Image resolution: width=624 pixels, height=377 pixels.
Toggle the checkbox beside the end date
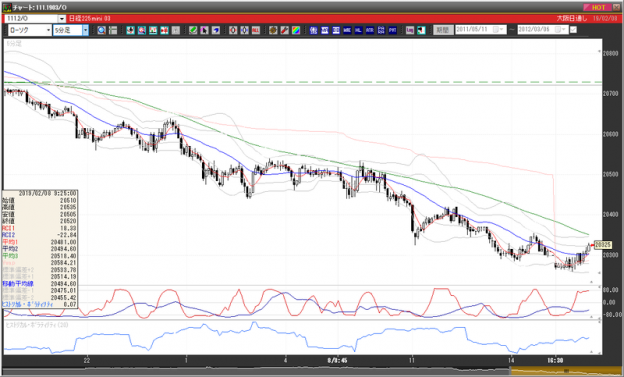pos(573,30)
